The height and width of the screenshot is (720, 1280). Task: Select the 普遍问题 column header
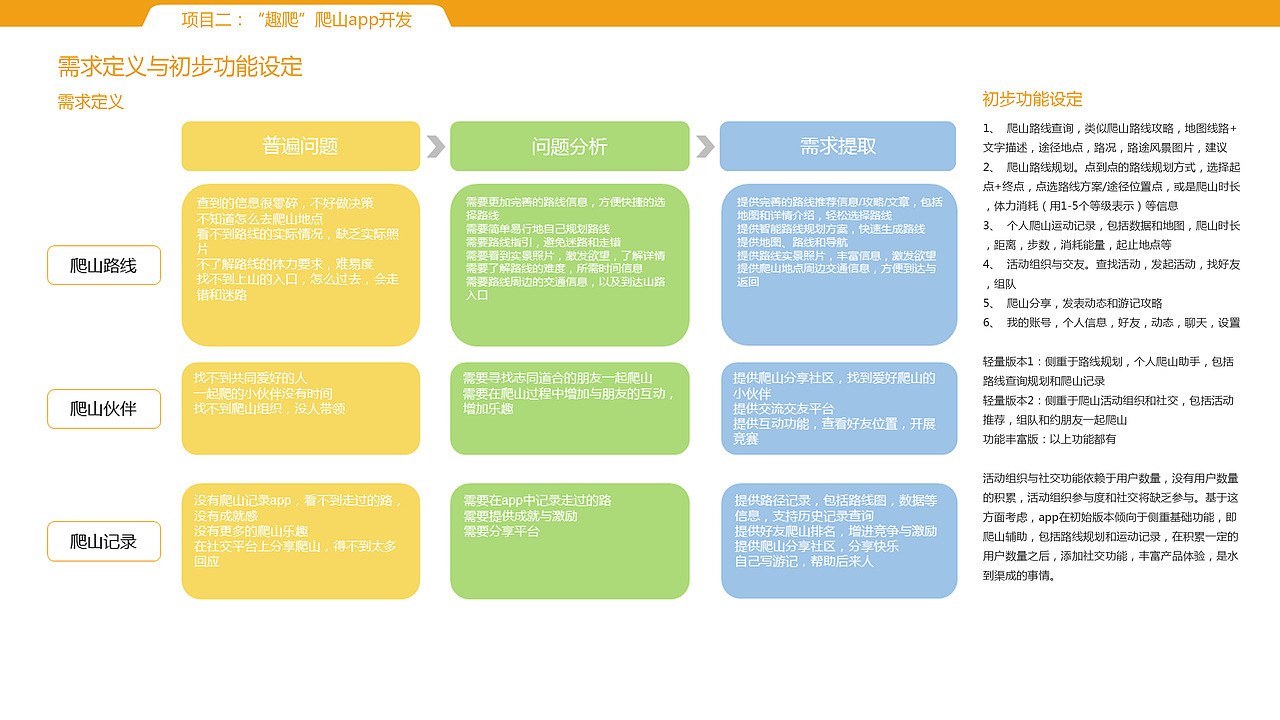[300, 146]
